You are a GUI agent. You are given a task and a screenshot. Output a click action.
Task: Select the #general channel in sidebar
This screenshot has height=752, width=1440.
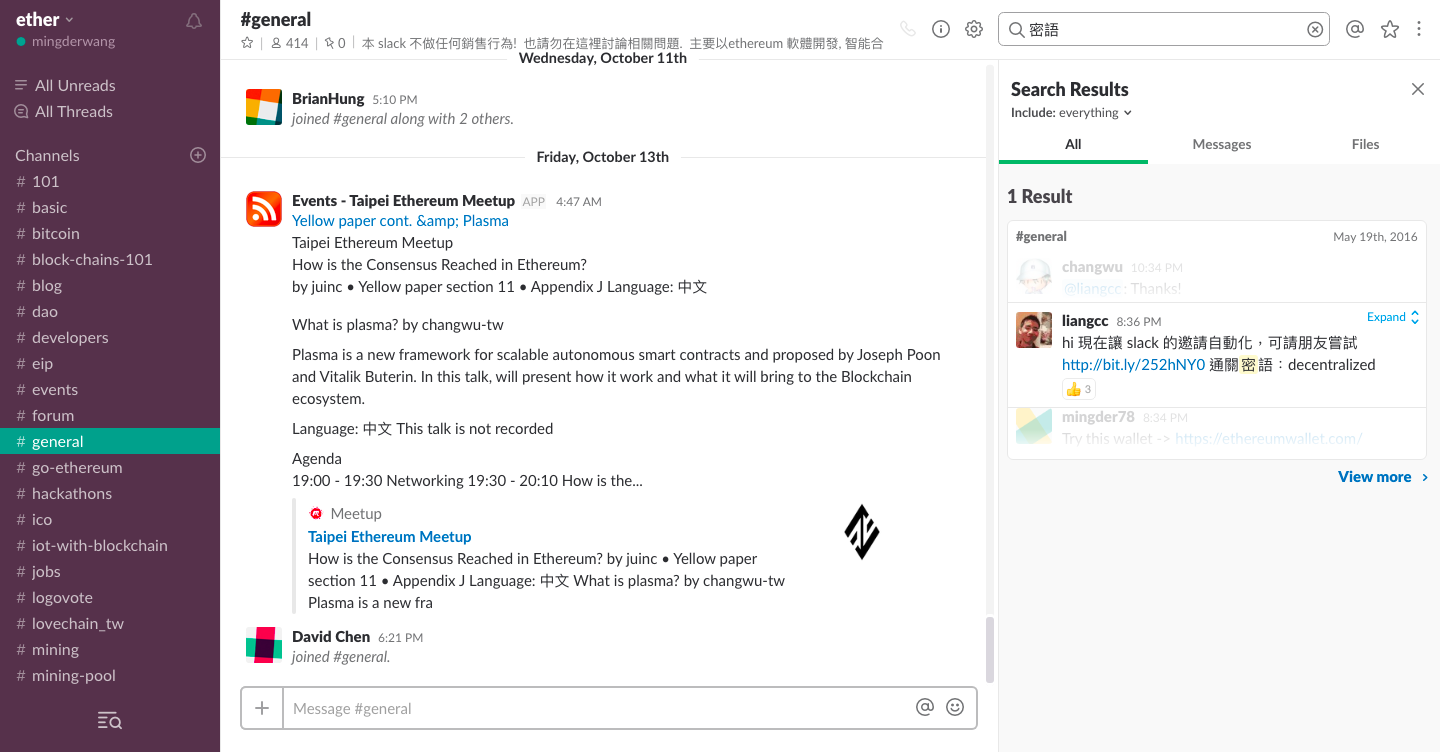(x=110, y=441)
